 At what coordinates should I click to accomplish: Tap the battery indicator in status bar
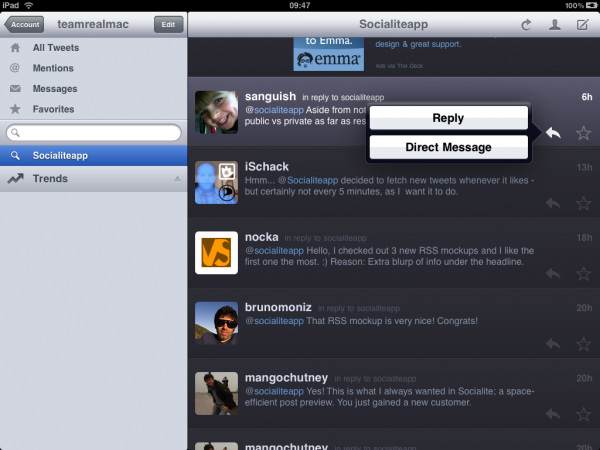click(x=591, y=5)
